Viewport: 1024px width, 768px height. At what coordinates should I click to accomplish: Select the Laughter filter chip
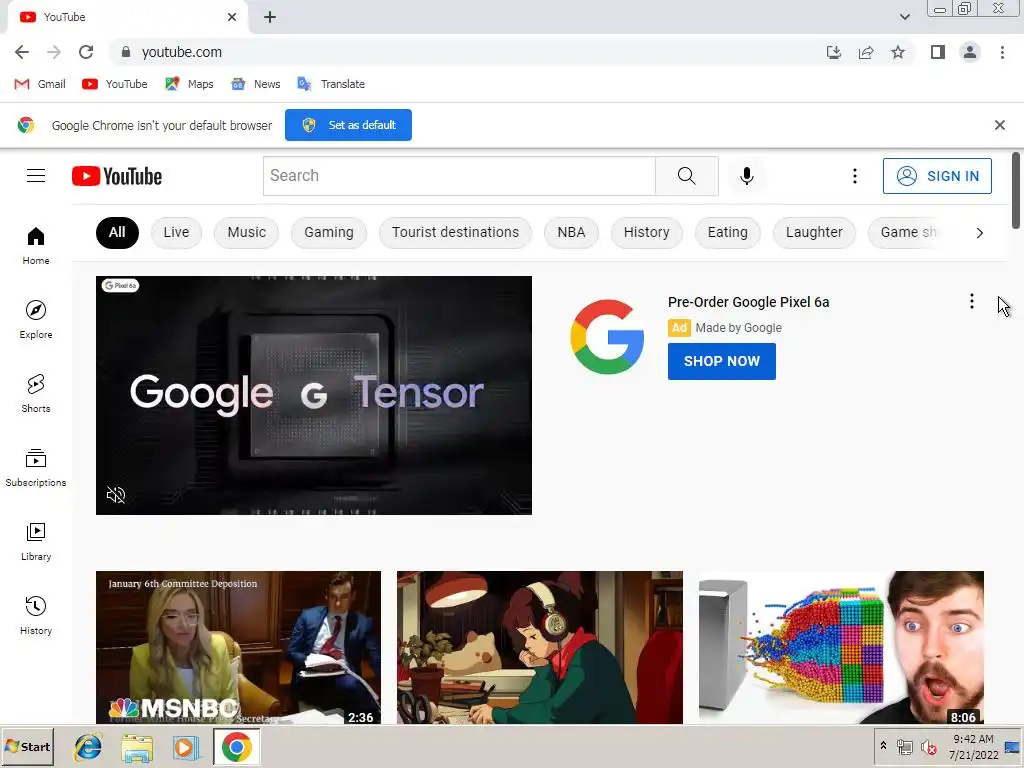tap(814, 232)
